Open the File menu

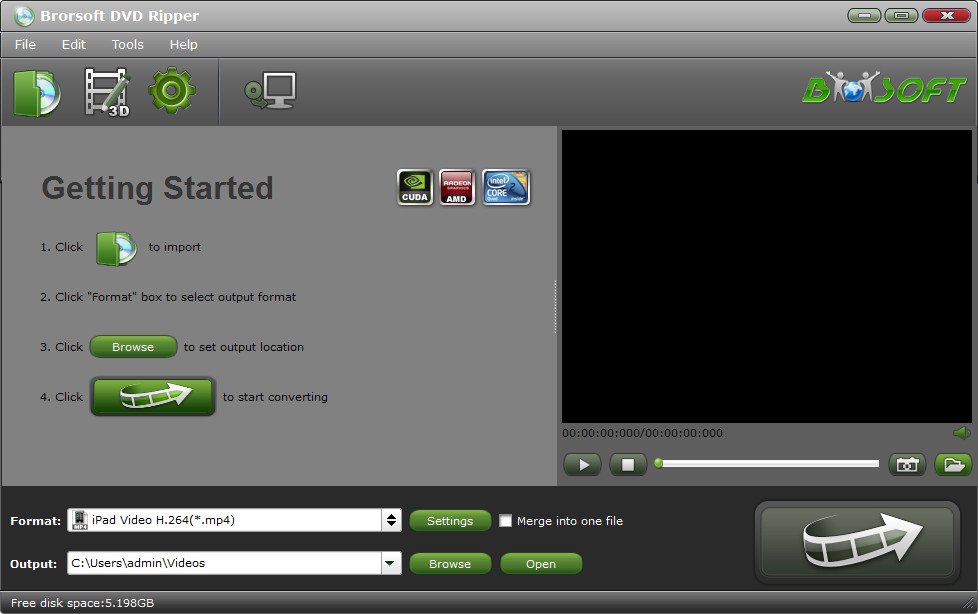click(x=24, y=44)
